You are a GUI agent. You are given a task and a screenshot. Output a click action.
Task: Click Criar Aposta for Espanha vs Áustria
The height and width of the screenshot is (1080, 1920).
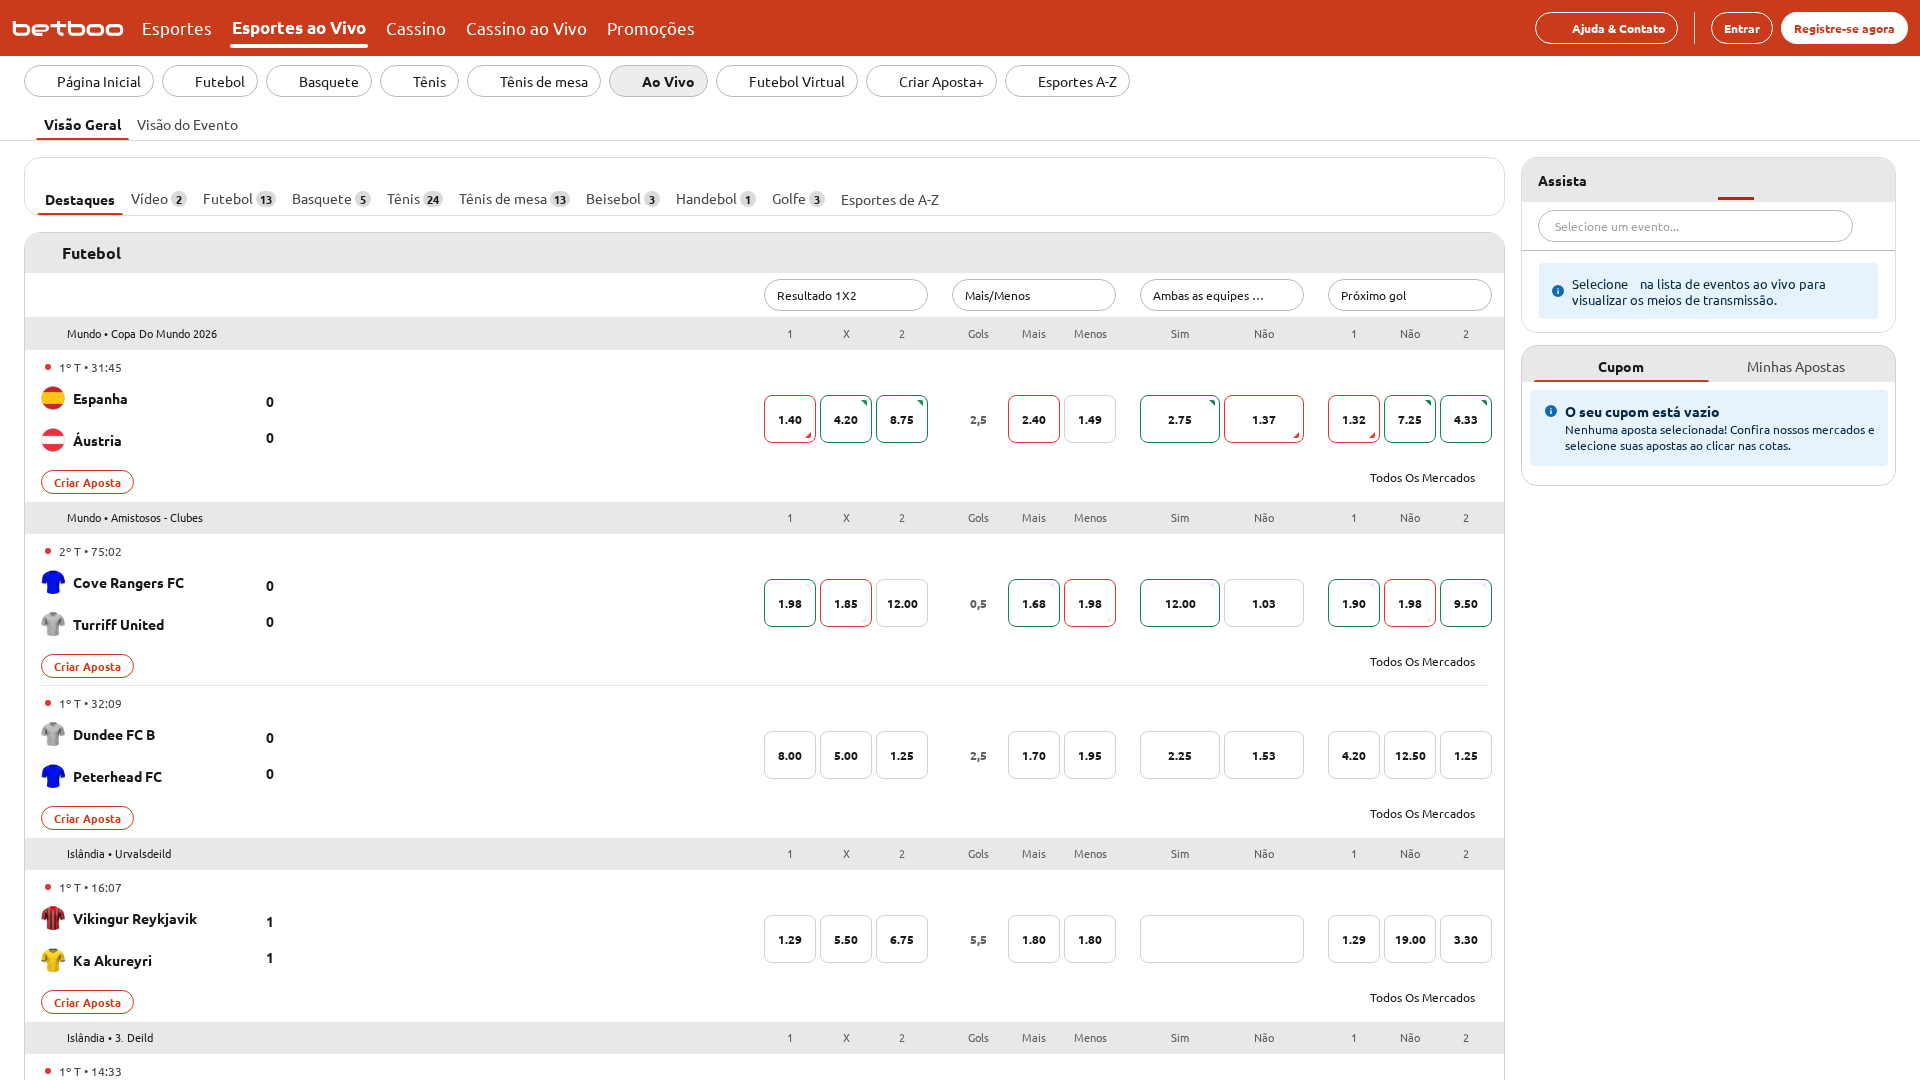pyautogui.click(x=87, y=482)
